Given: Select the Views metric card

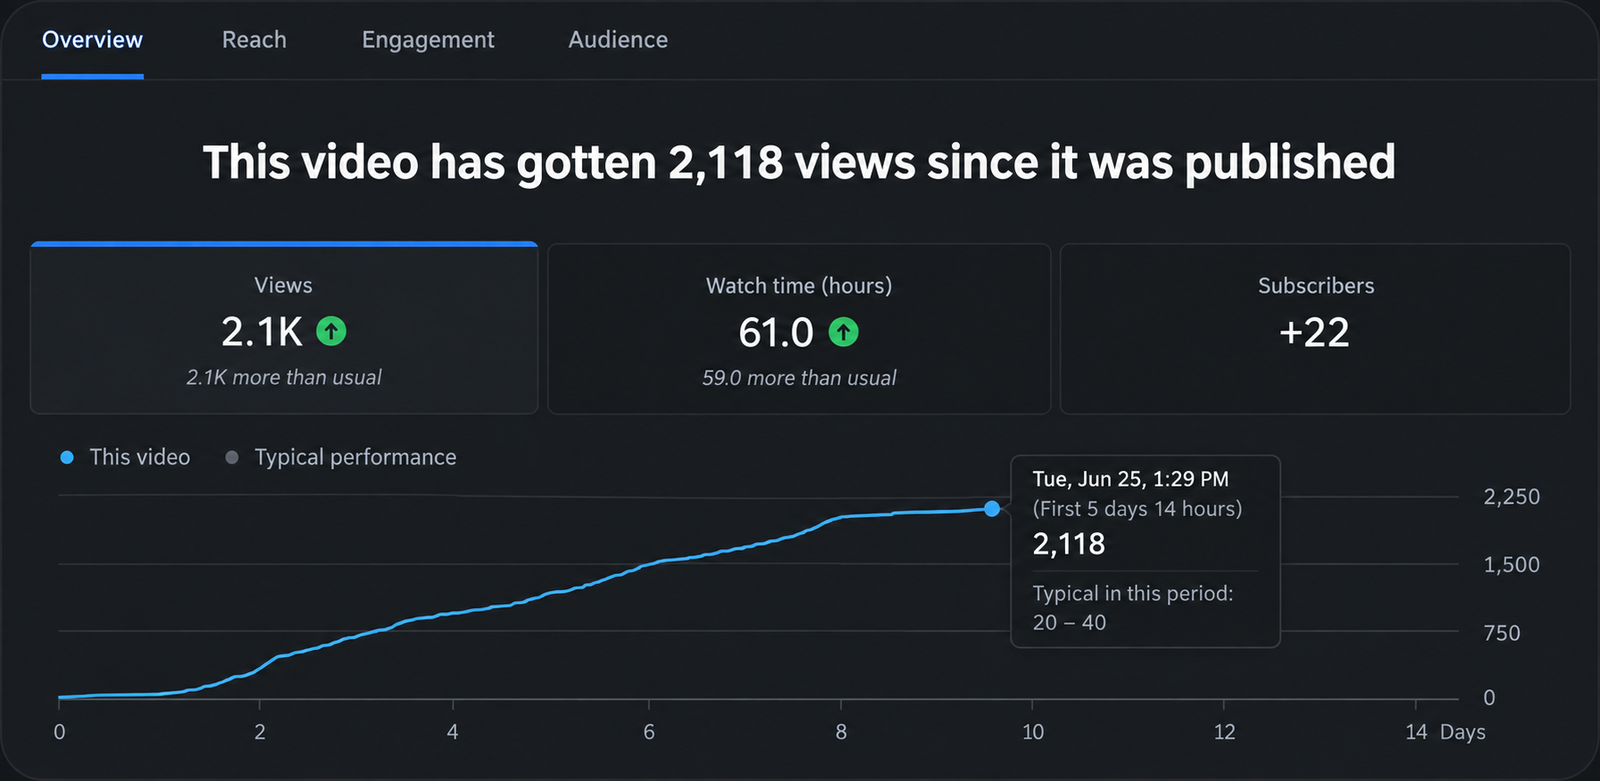Looking at the screenshot, I should tap(284, 328).
